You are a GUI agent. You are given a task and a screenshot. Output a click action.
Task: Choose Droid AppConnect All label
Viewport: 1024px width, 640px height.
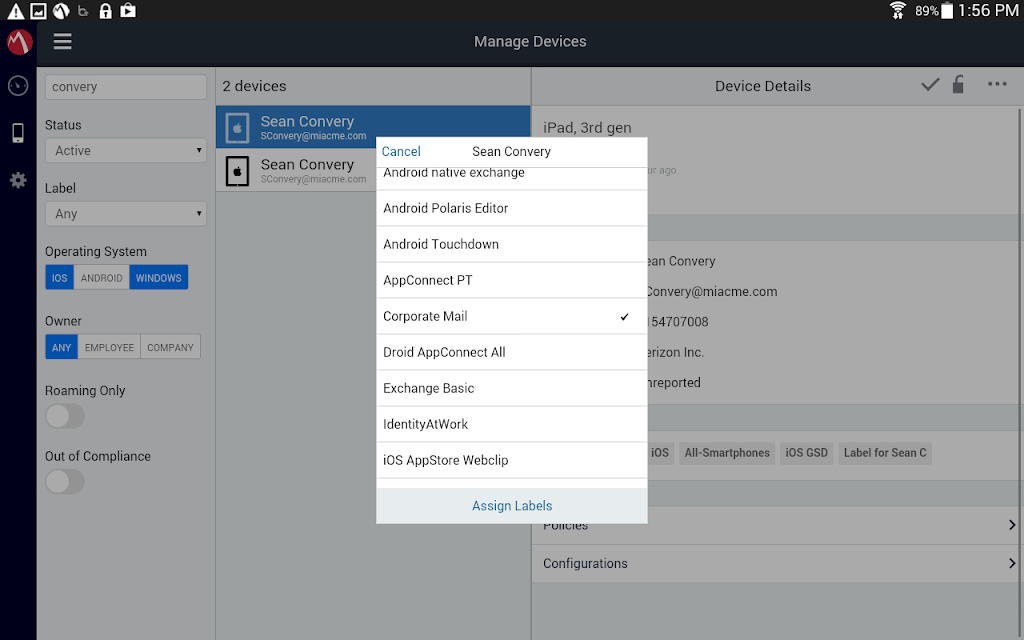click(511, 353)
